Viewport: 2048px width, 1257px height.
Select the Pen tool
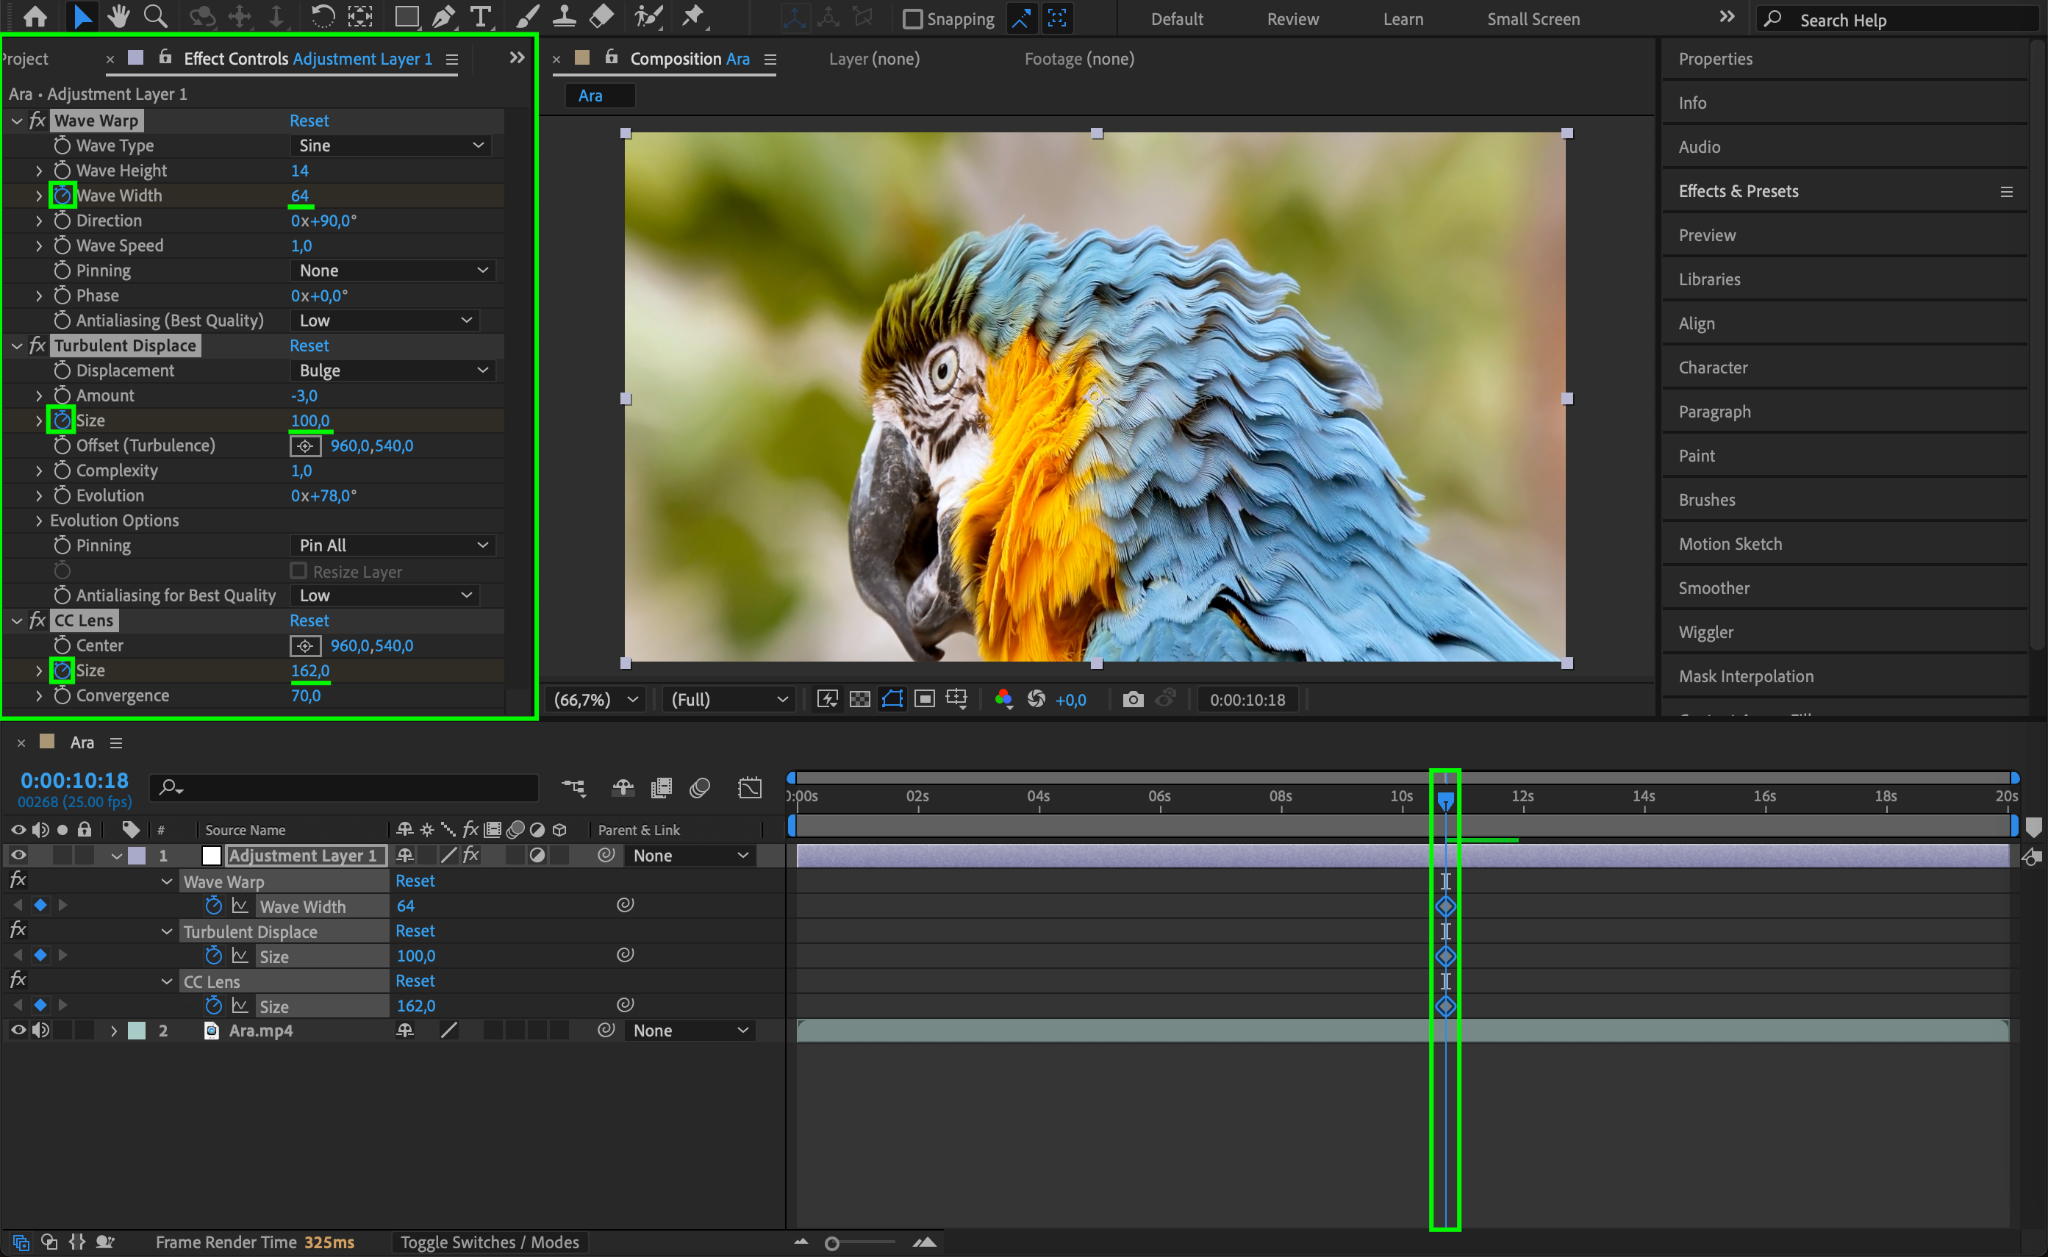[x=443, y=16]
